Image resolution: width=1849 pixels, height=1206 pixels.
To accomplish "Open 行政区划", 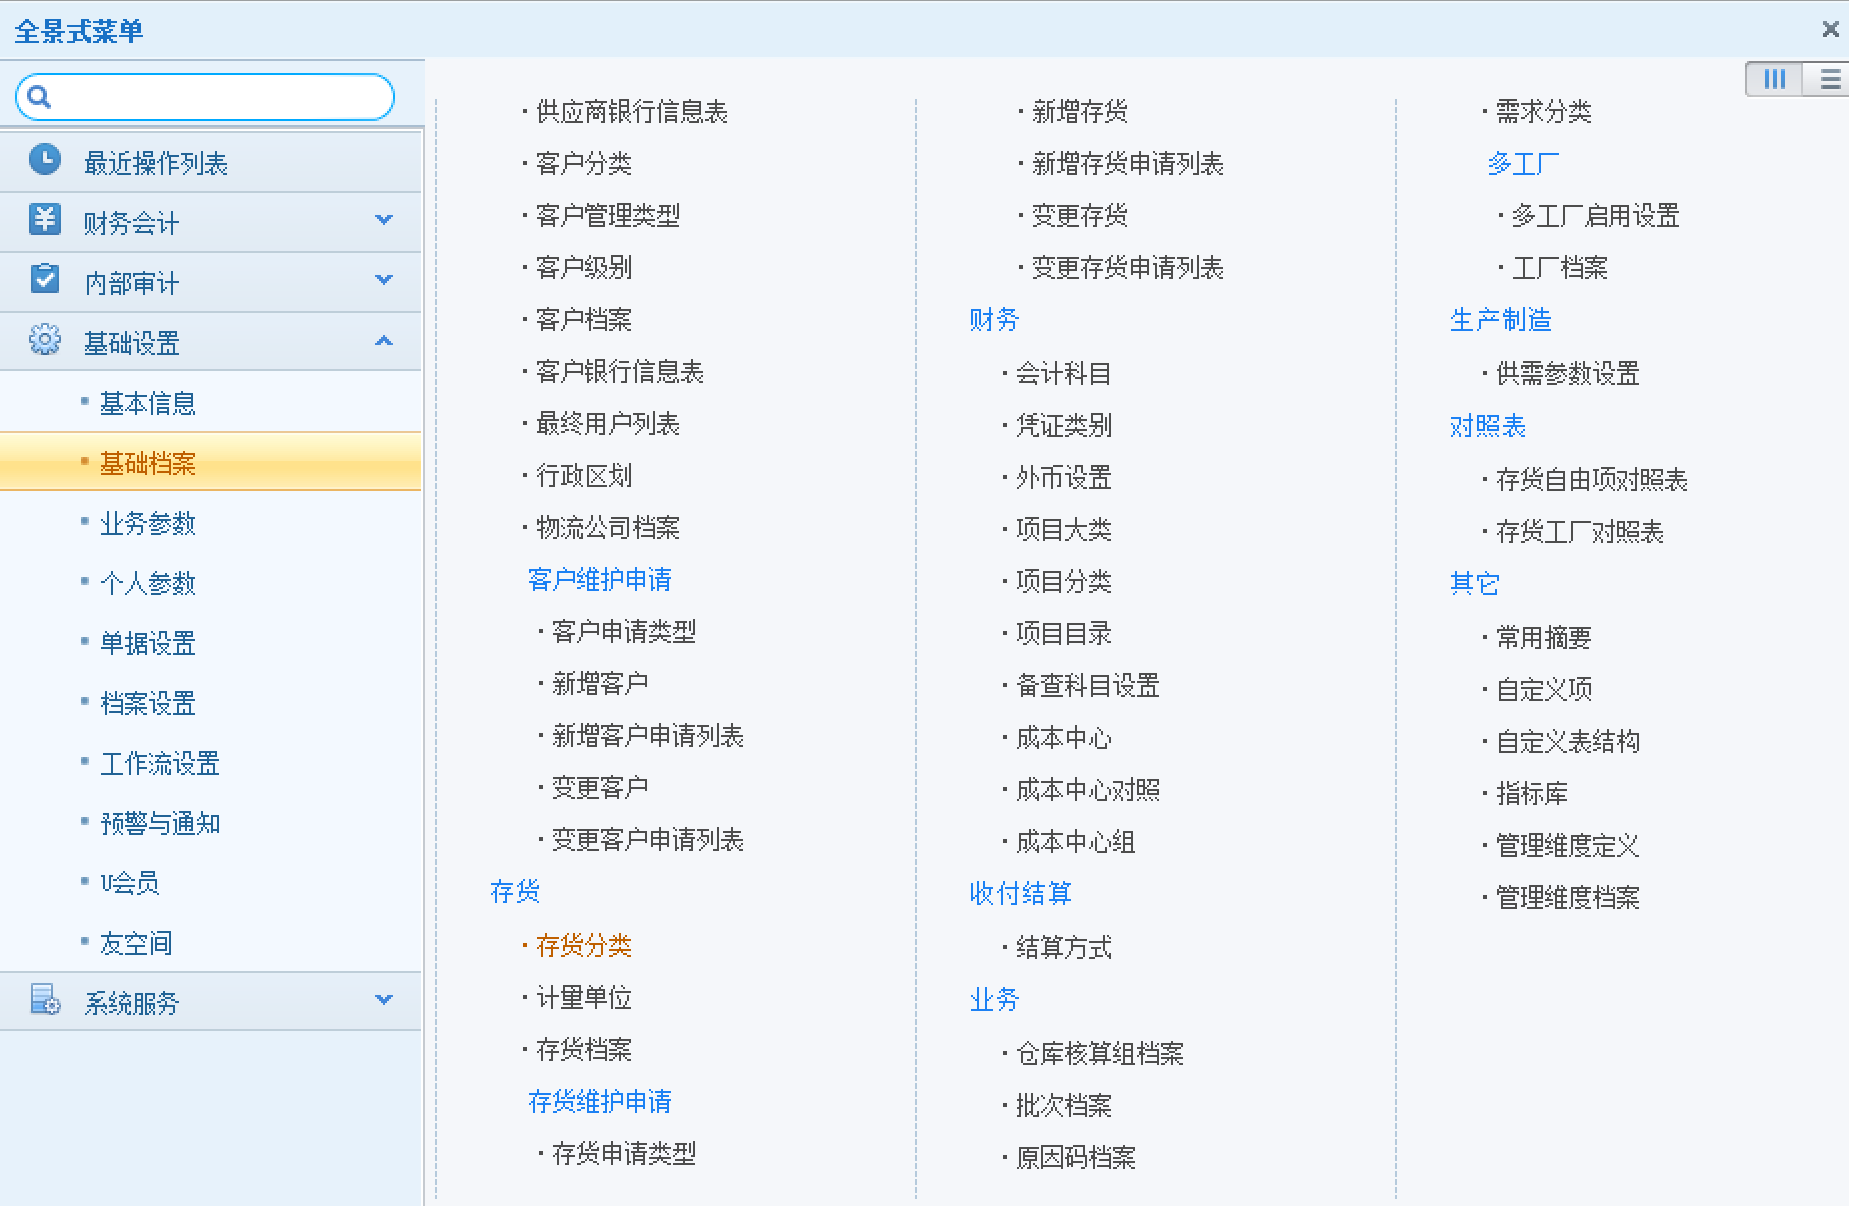I will tap(584, 475).
